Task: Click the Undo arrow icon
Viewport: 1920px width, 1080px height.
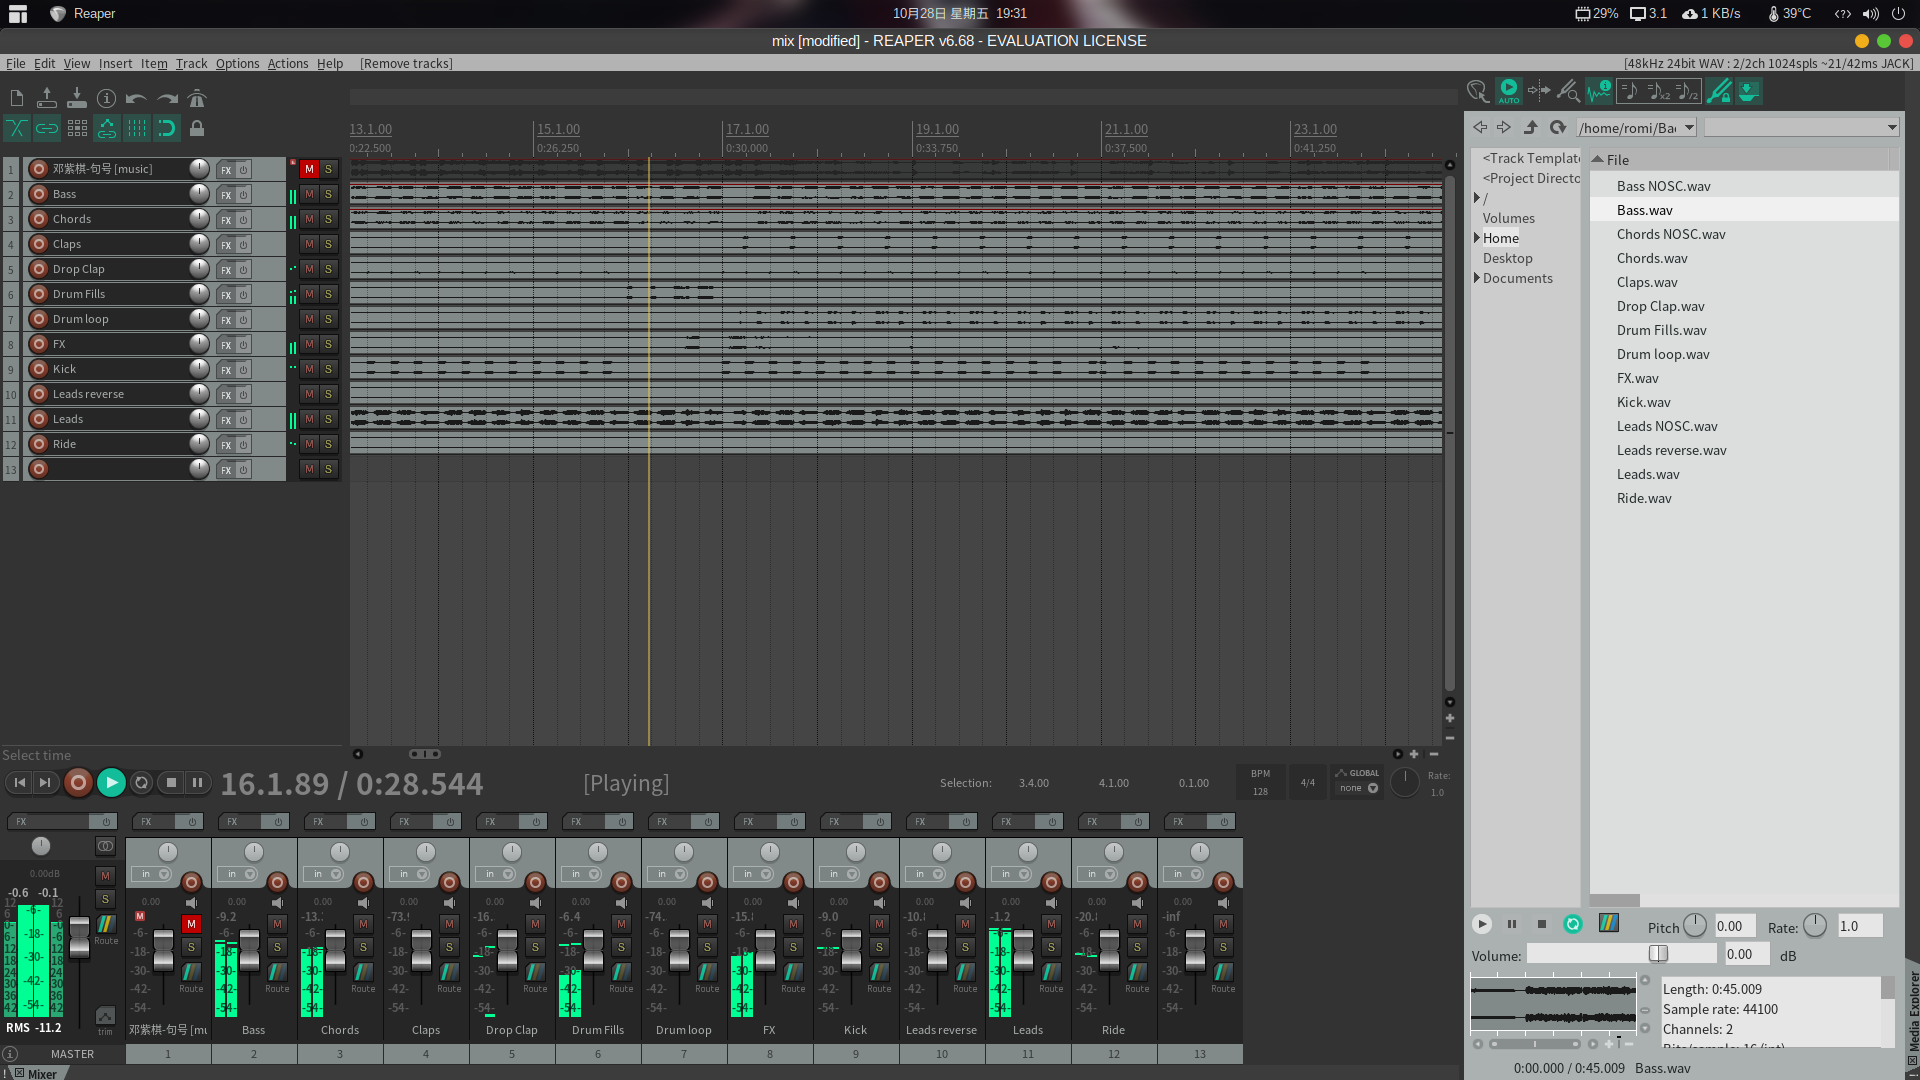Action: tap(137, 98)
